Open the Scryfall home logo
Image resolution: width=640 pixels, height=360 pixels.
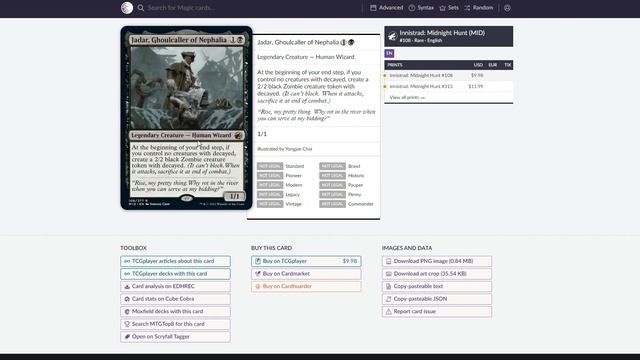[x=127, y=8]
